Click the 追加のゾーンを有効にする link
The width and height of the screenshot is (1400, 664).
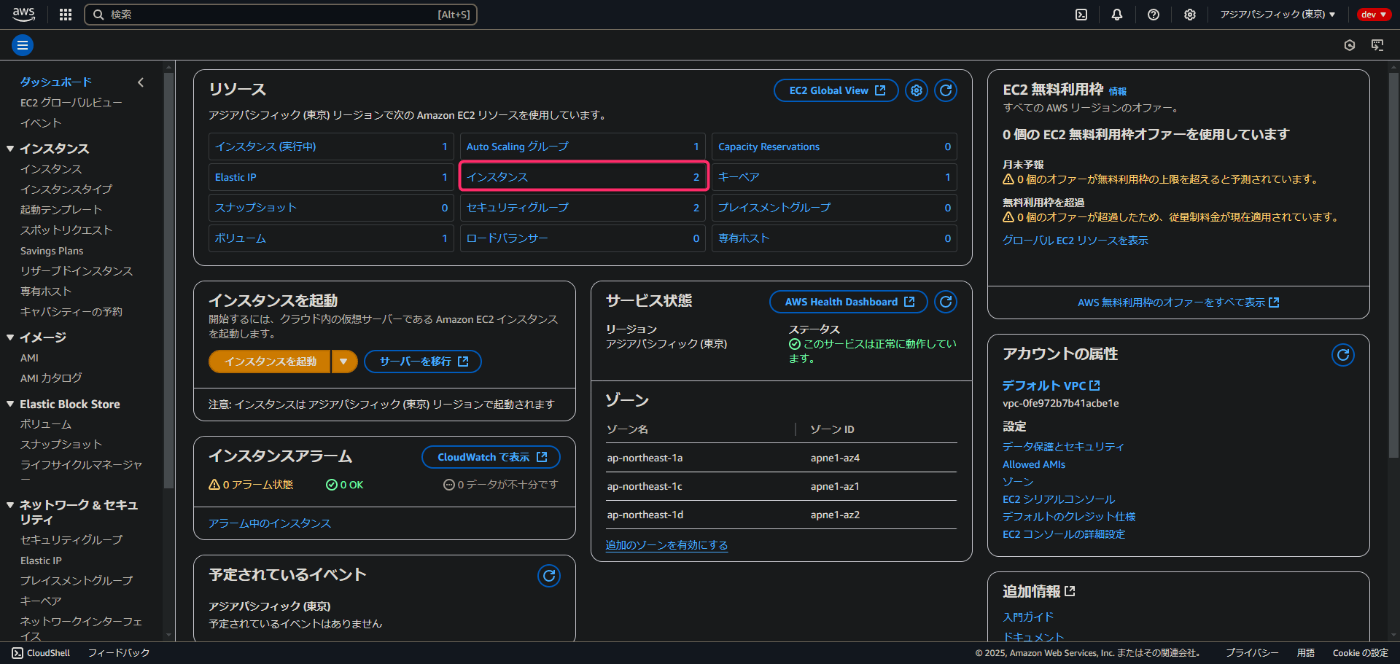(667, 545)
